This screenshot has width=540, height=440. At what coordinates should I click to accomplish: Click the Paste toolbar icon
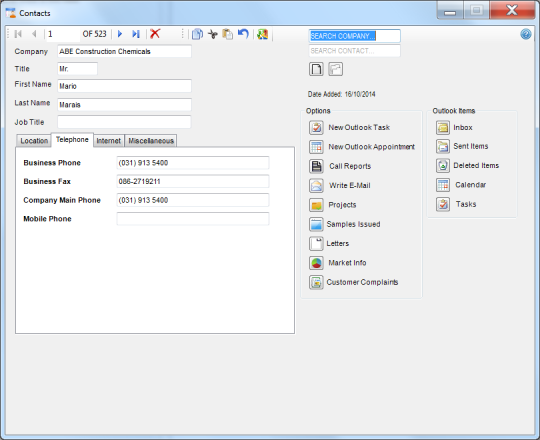228,34
